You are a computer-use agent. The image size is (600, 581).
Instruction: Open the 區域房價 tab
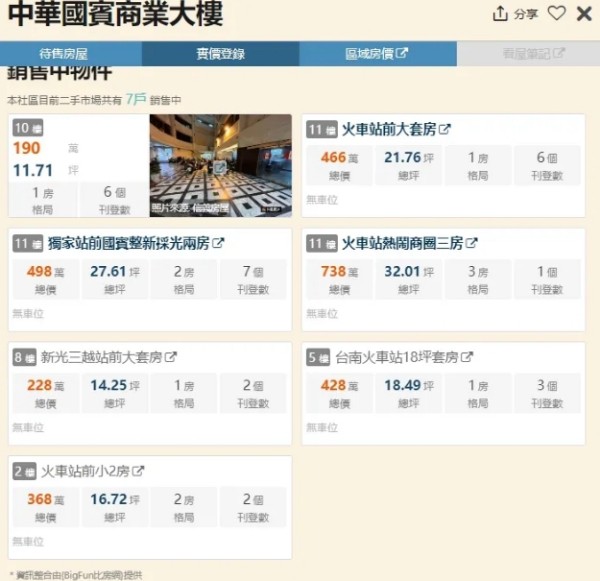point(378,54)
